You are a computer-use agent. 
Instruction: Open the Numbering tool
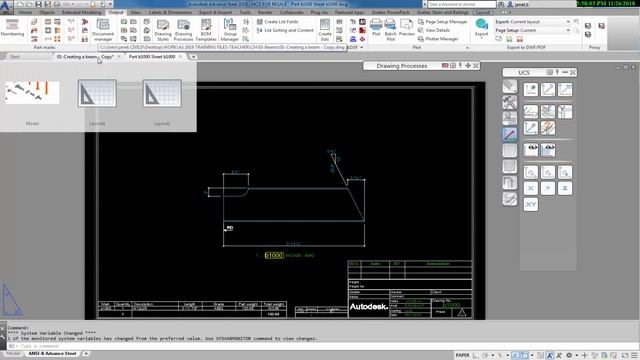tap(12, 27)
